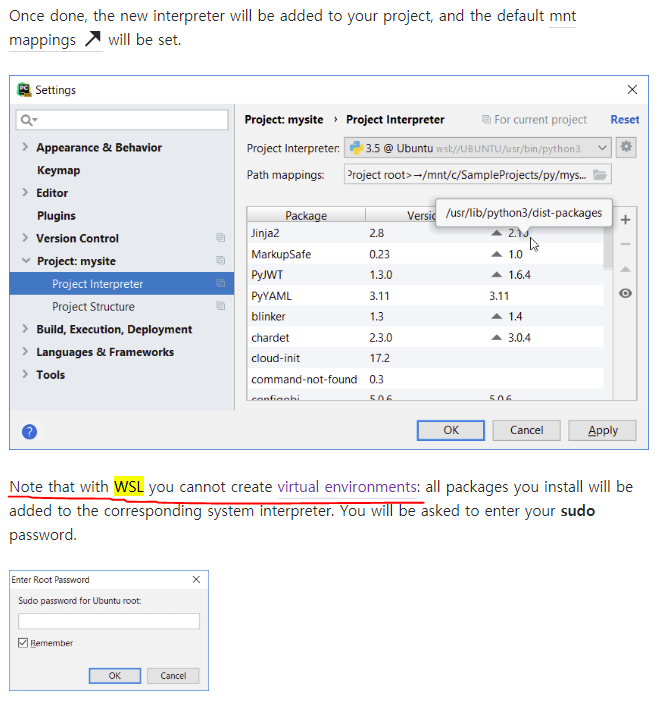
Task: Click copy icon beside Project: mysite
Action: tap(221, 260)
